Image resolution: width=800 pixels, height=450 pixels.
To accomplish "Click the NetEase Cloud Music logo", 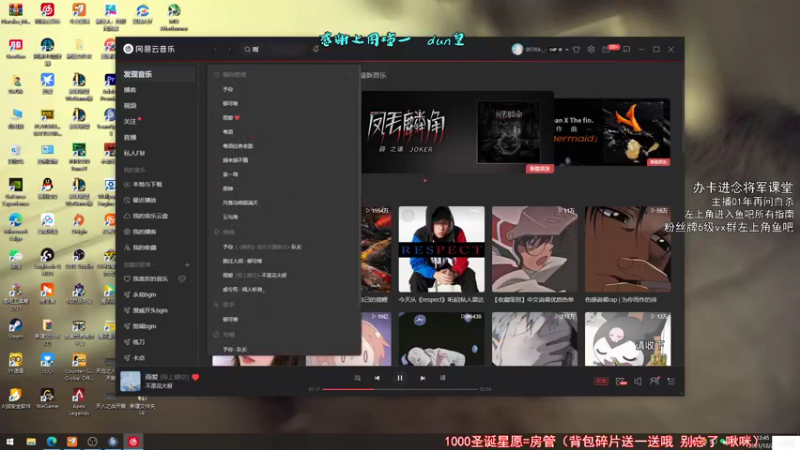I will point(149,49).
